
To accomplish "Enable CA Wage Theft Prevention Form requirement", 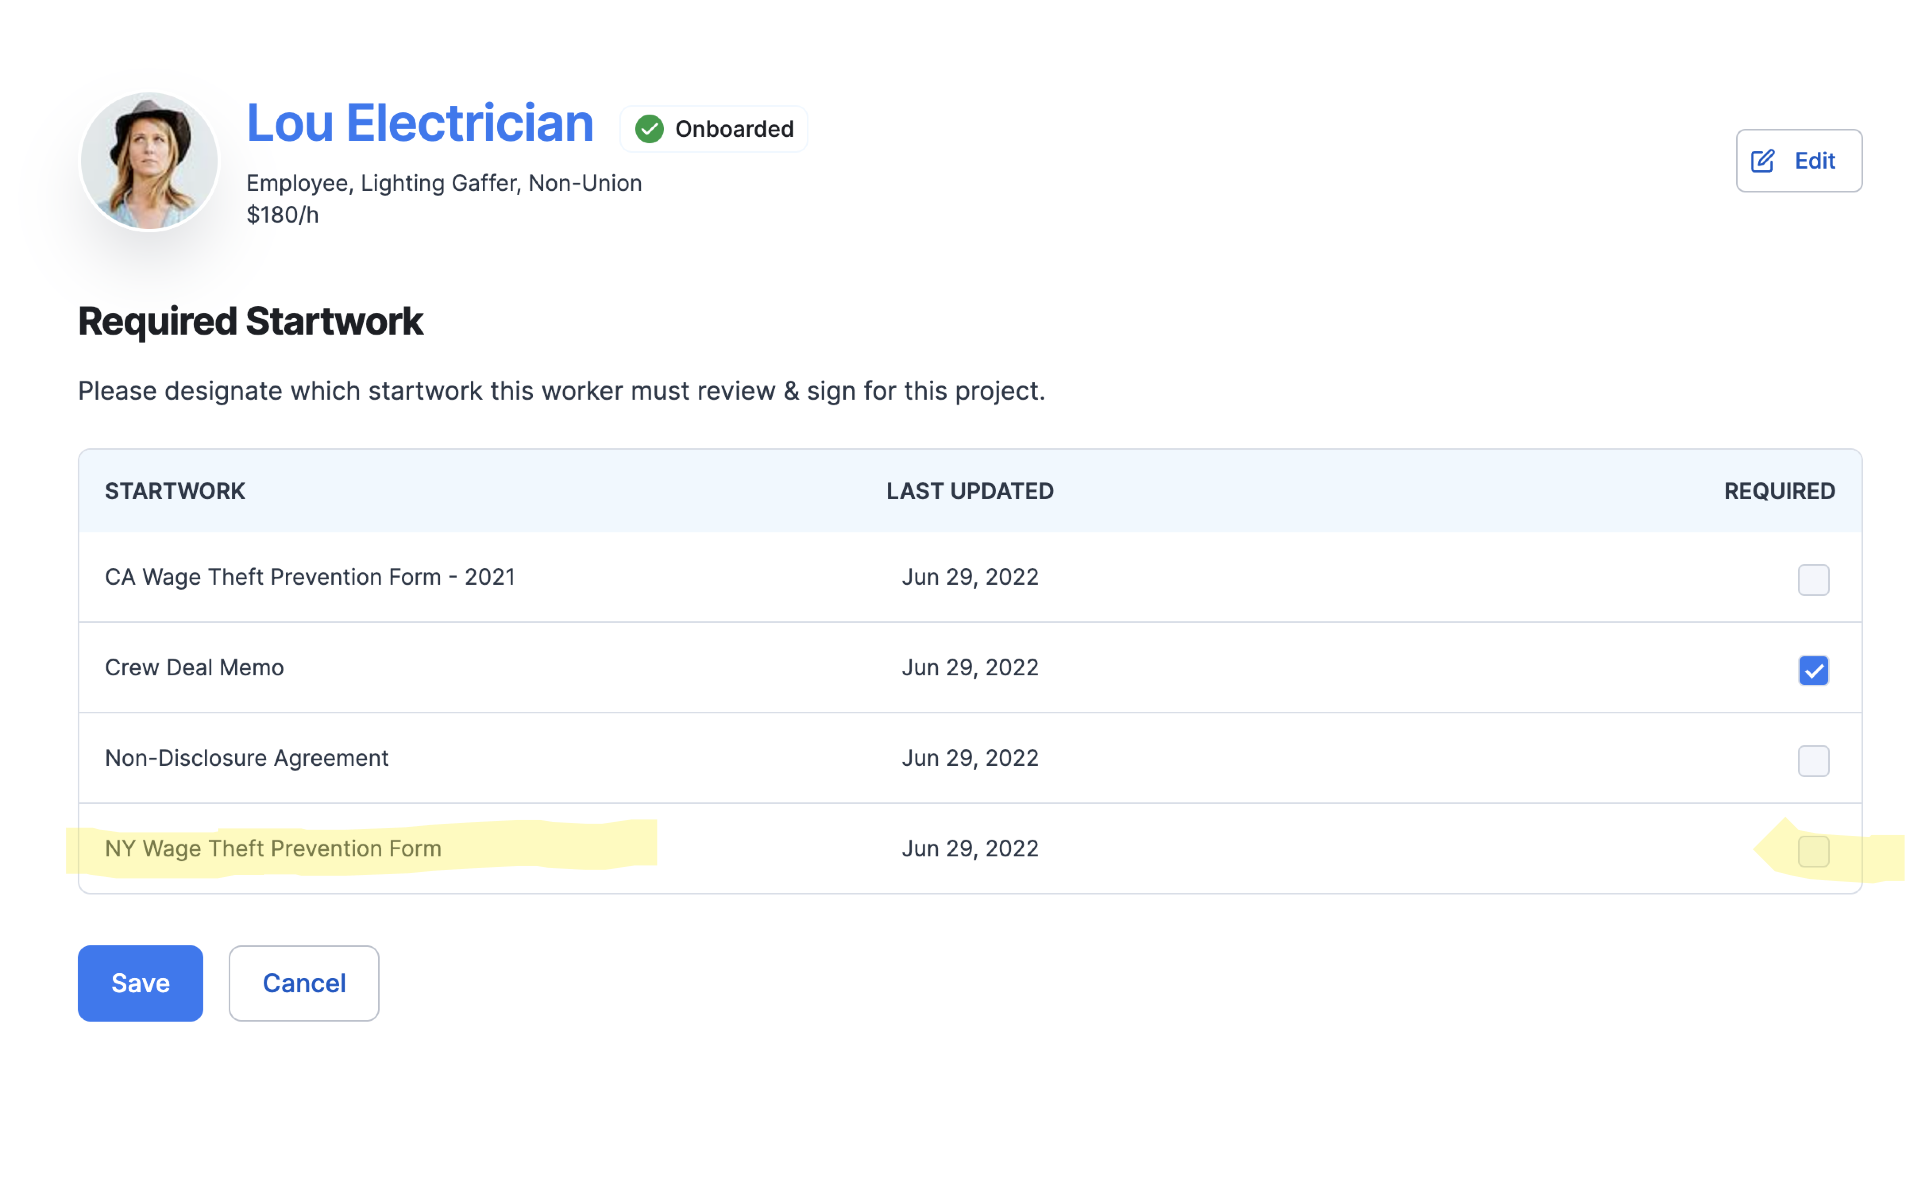I will [1812, 580].
